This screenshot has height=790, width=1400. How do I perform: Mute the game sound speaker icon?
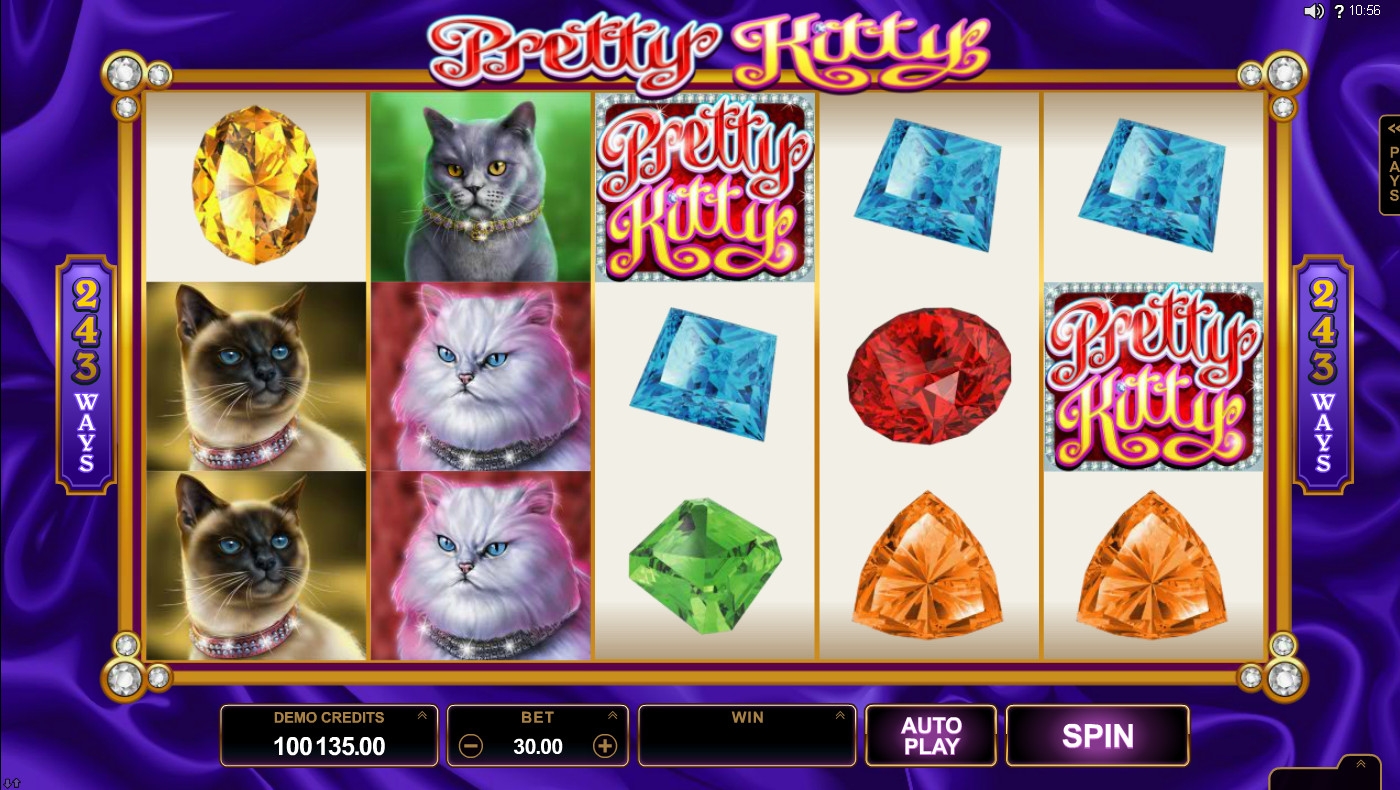(1313, 11)
